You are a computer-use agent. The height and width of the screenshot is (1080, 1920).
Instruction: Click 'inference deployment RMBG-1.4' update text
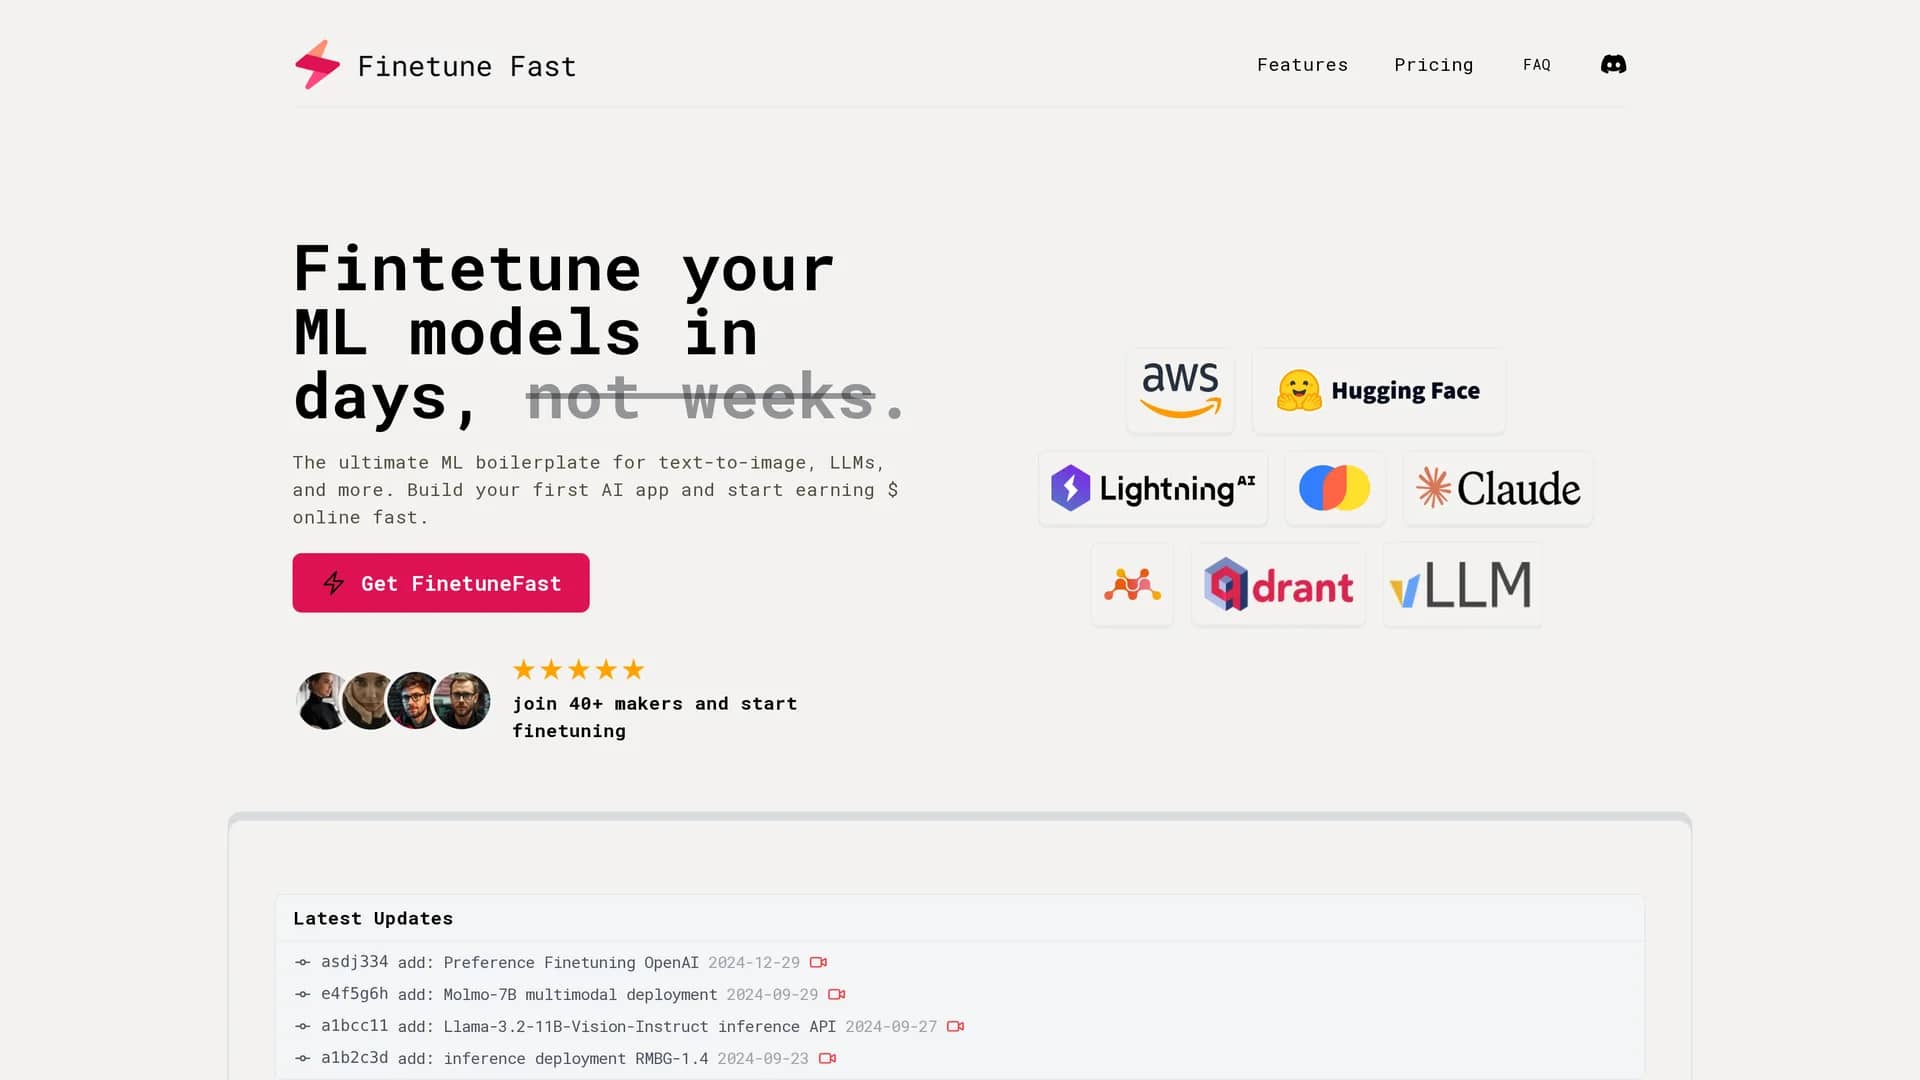click(576, 1058)
